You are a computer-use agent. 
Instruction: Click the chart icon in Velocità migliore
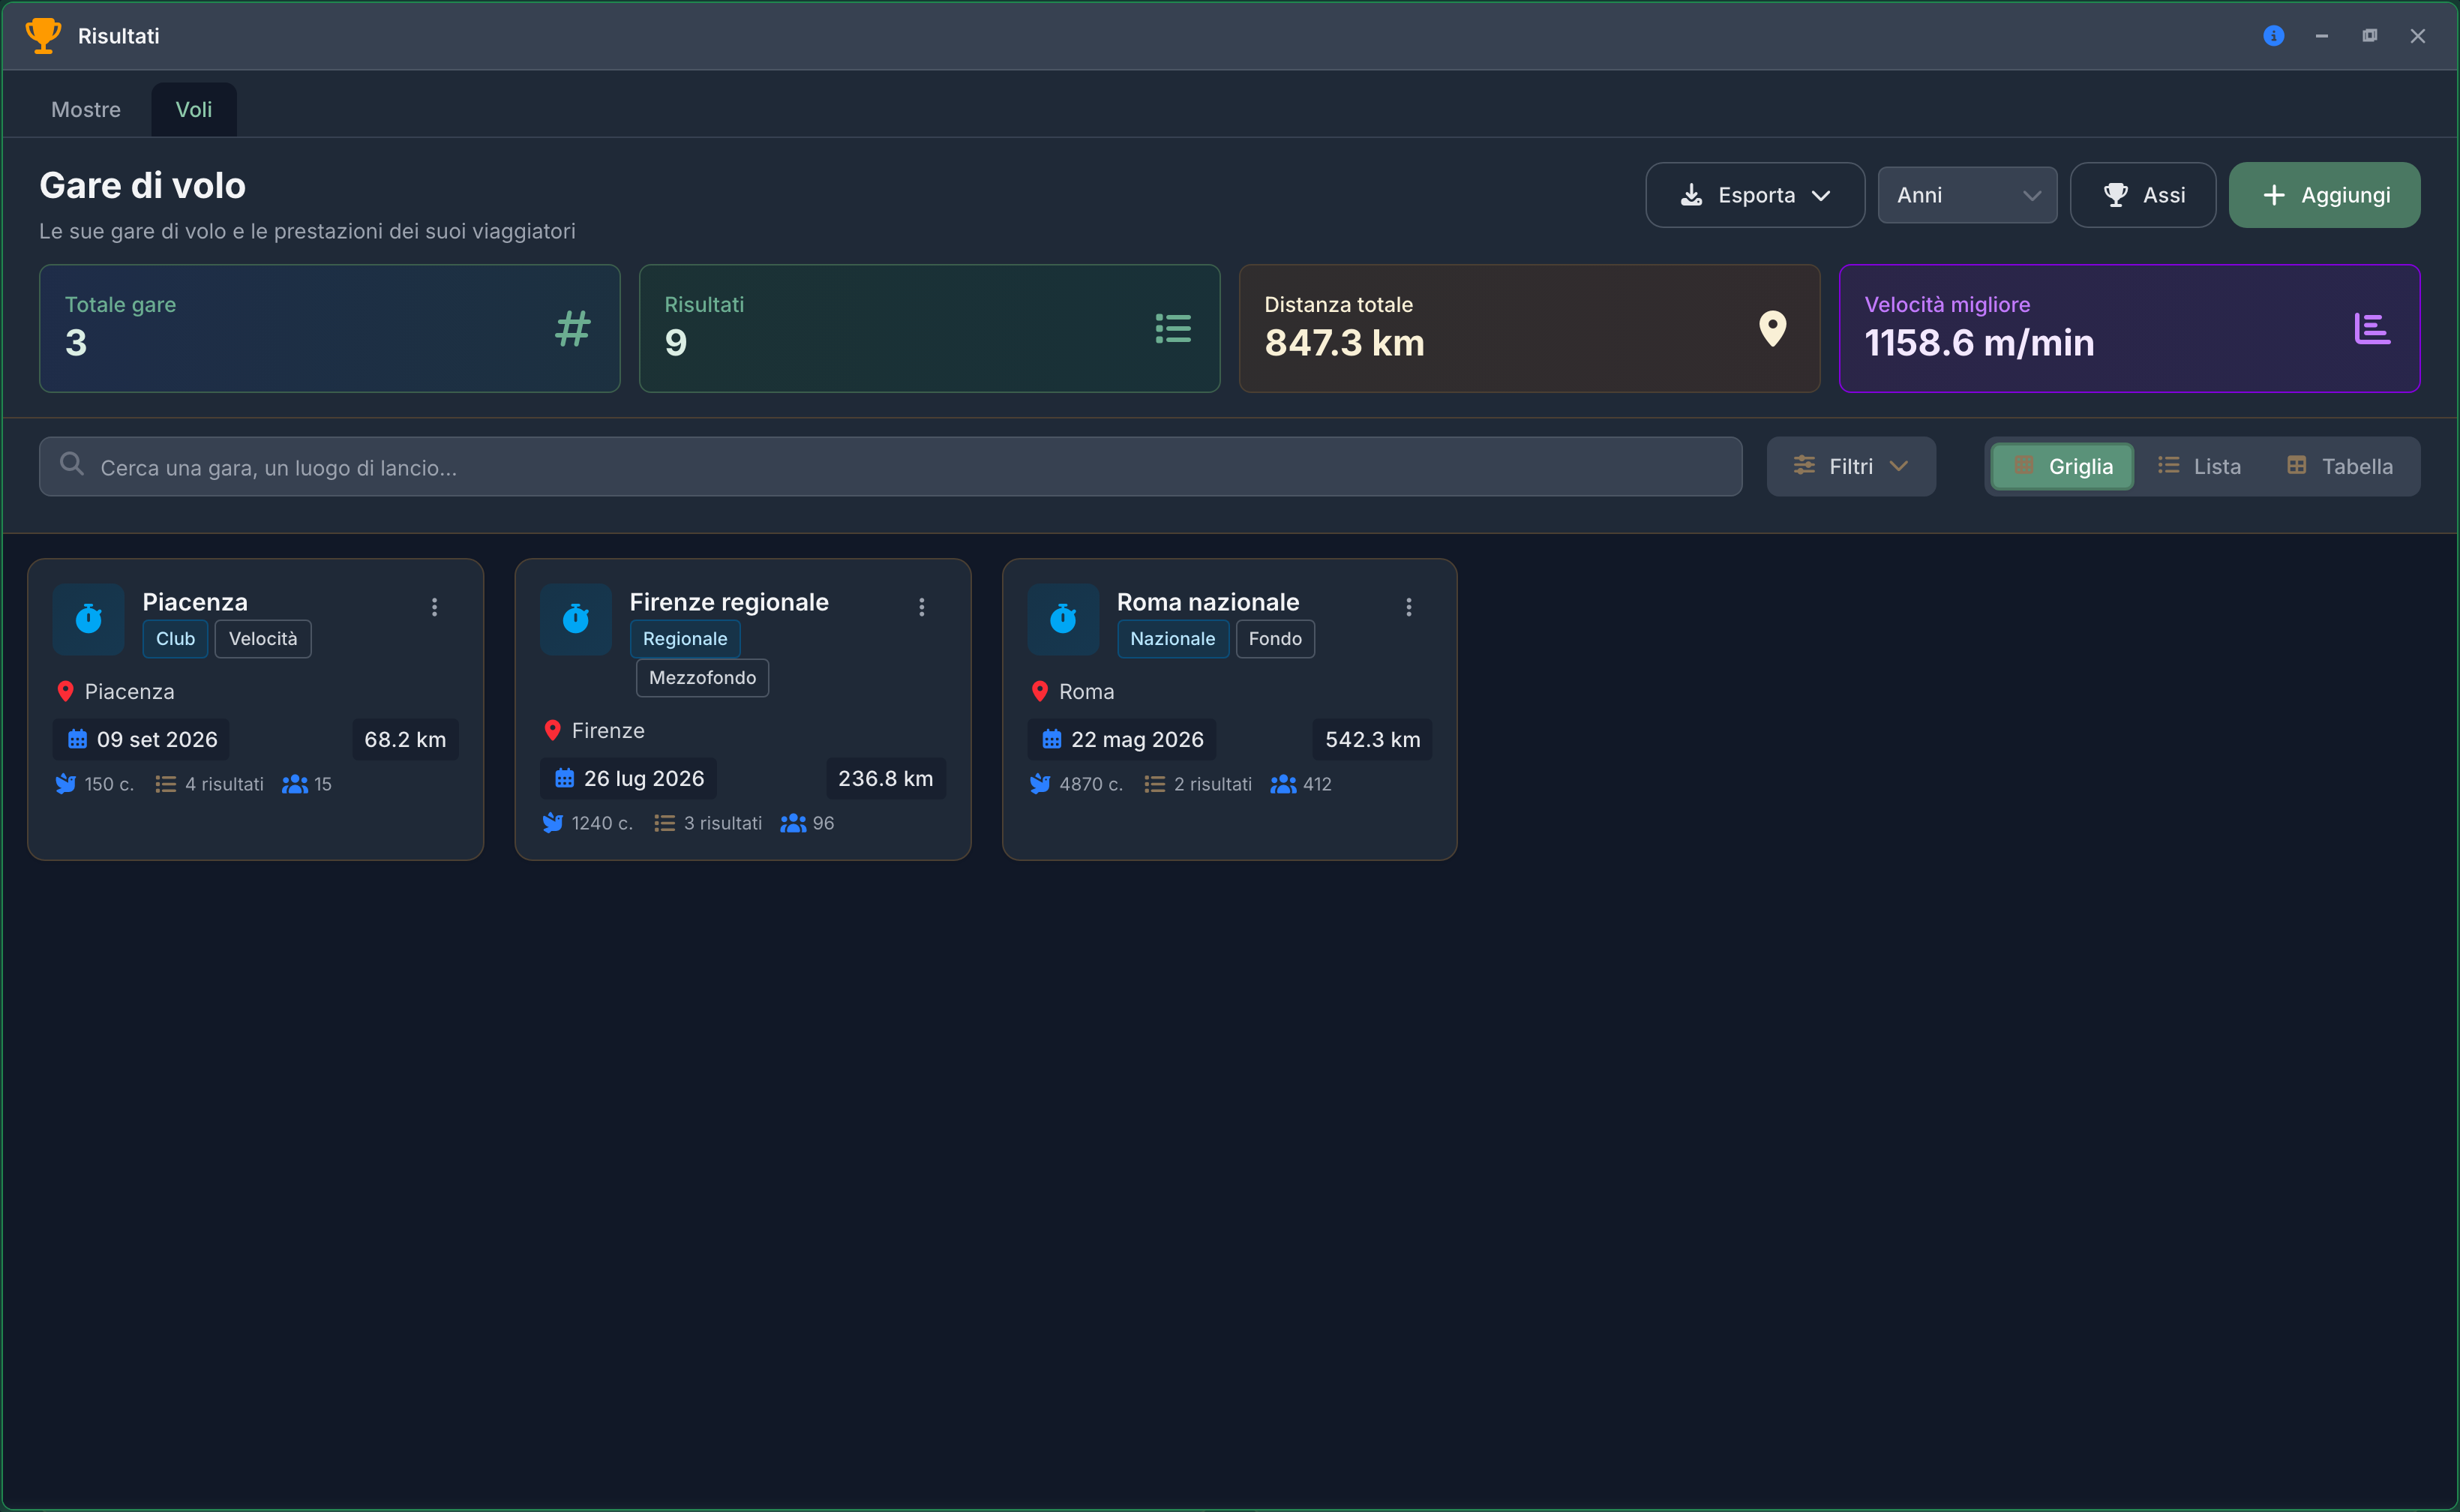click(2372, 328)
